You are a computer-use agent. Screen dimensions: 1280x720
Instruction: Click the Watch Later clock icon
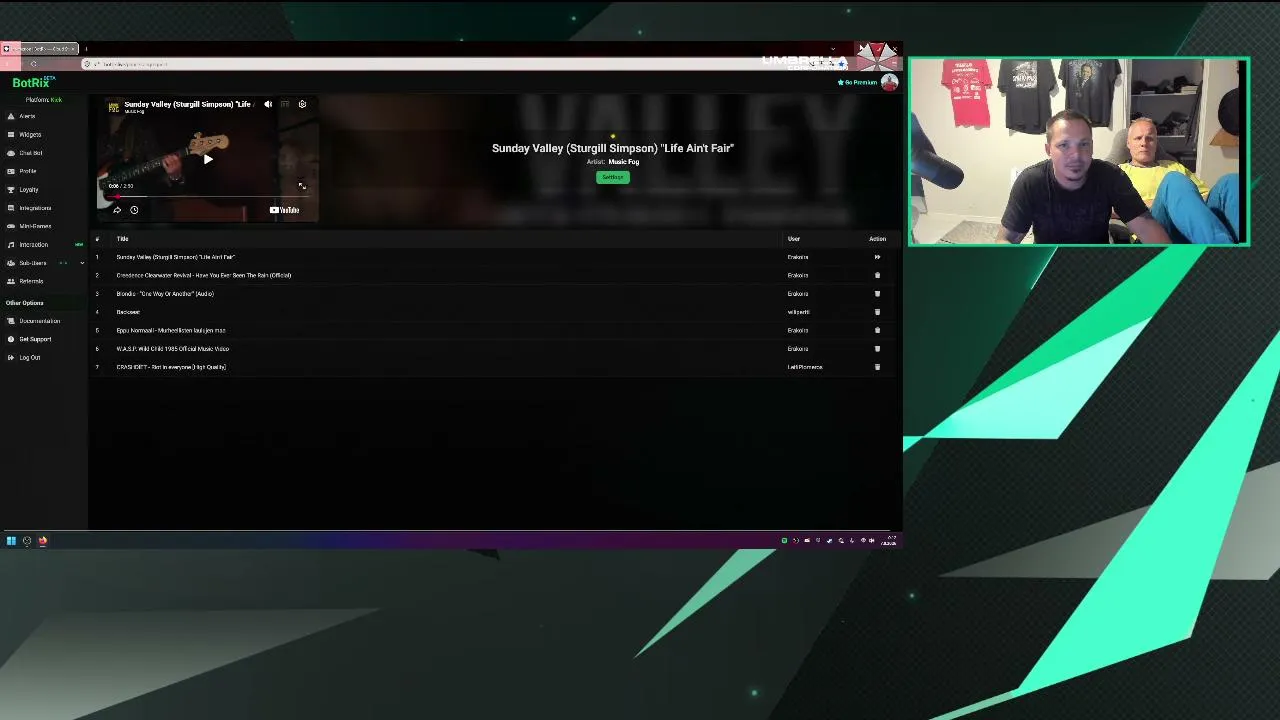tap(134, 210)
